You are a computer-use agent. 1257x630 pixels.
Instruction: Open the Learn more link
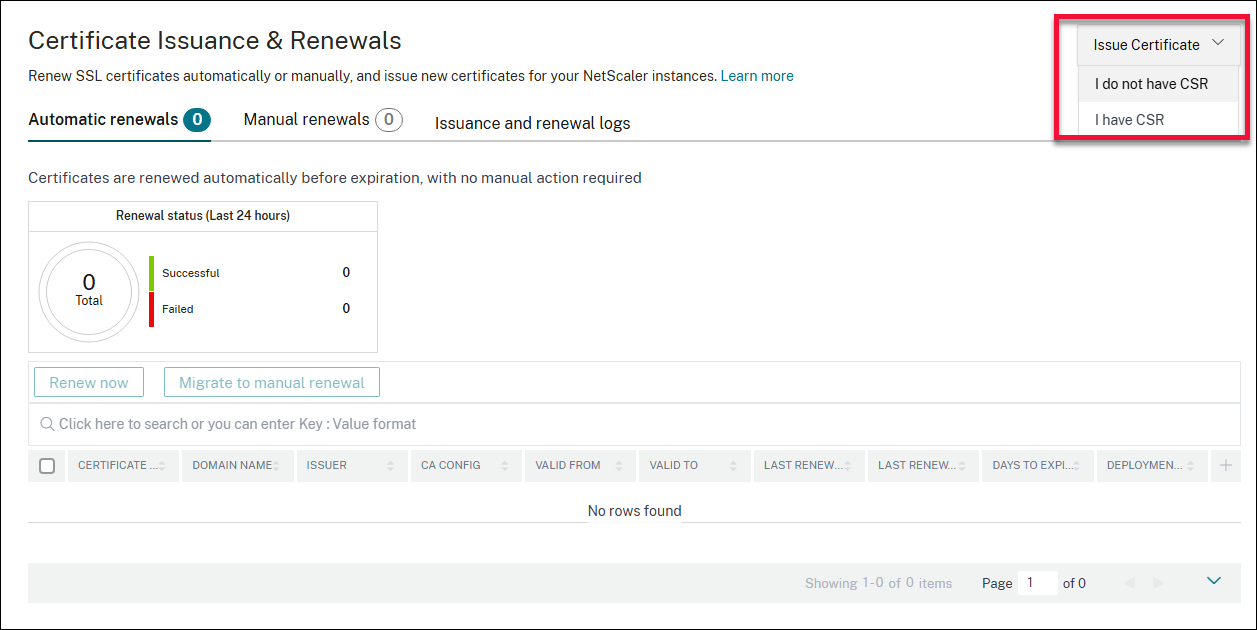(757, 75)
